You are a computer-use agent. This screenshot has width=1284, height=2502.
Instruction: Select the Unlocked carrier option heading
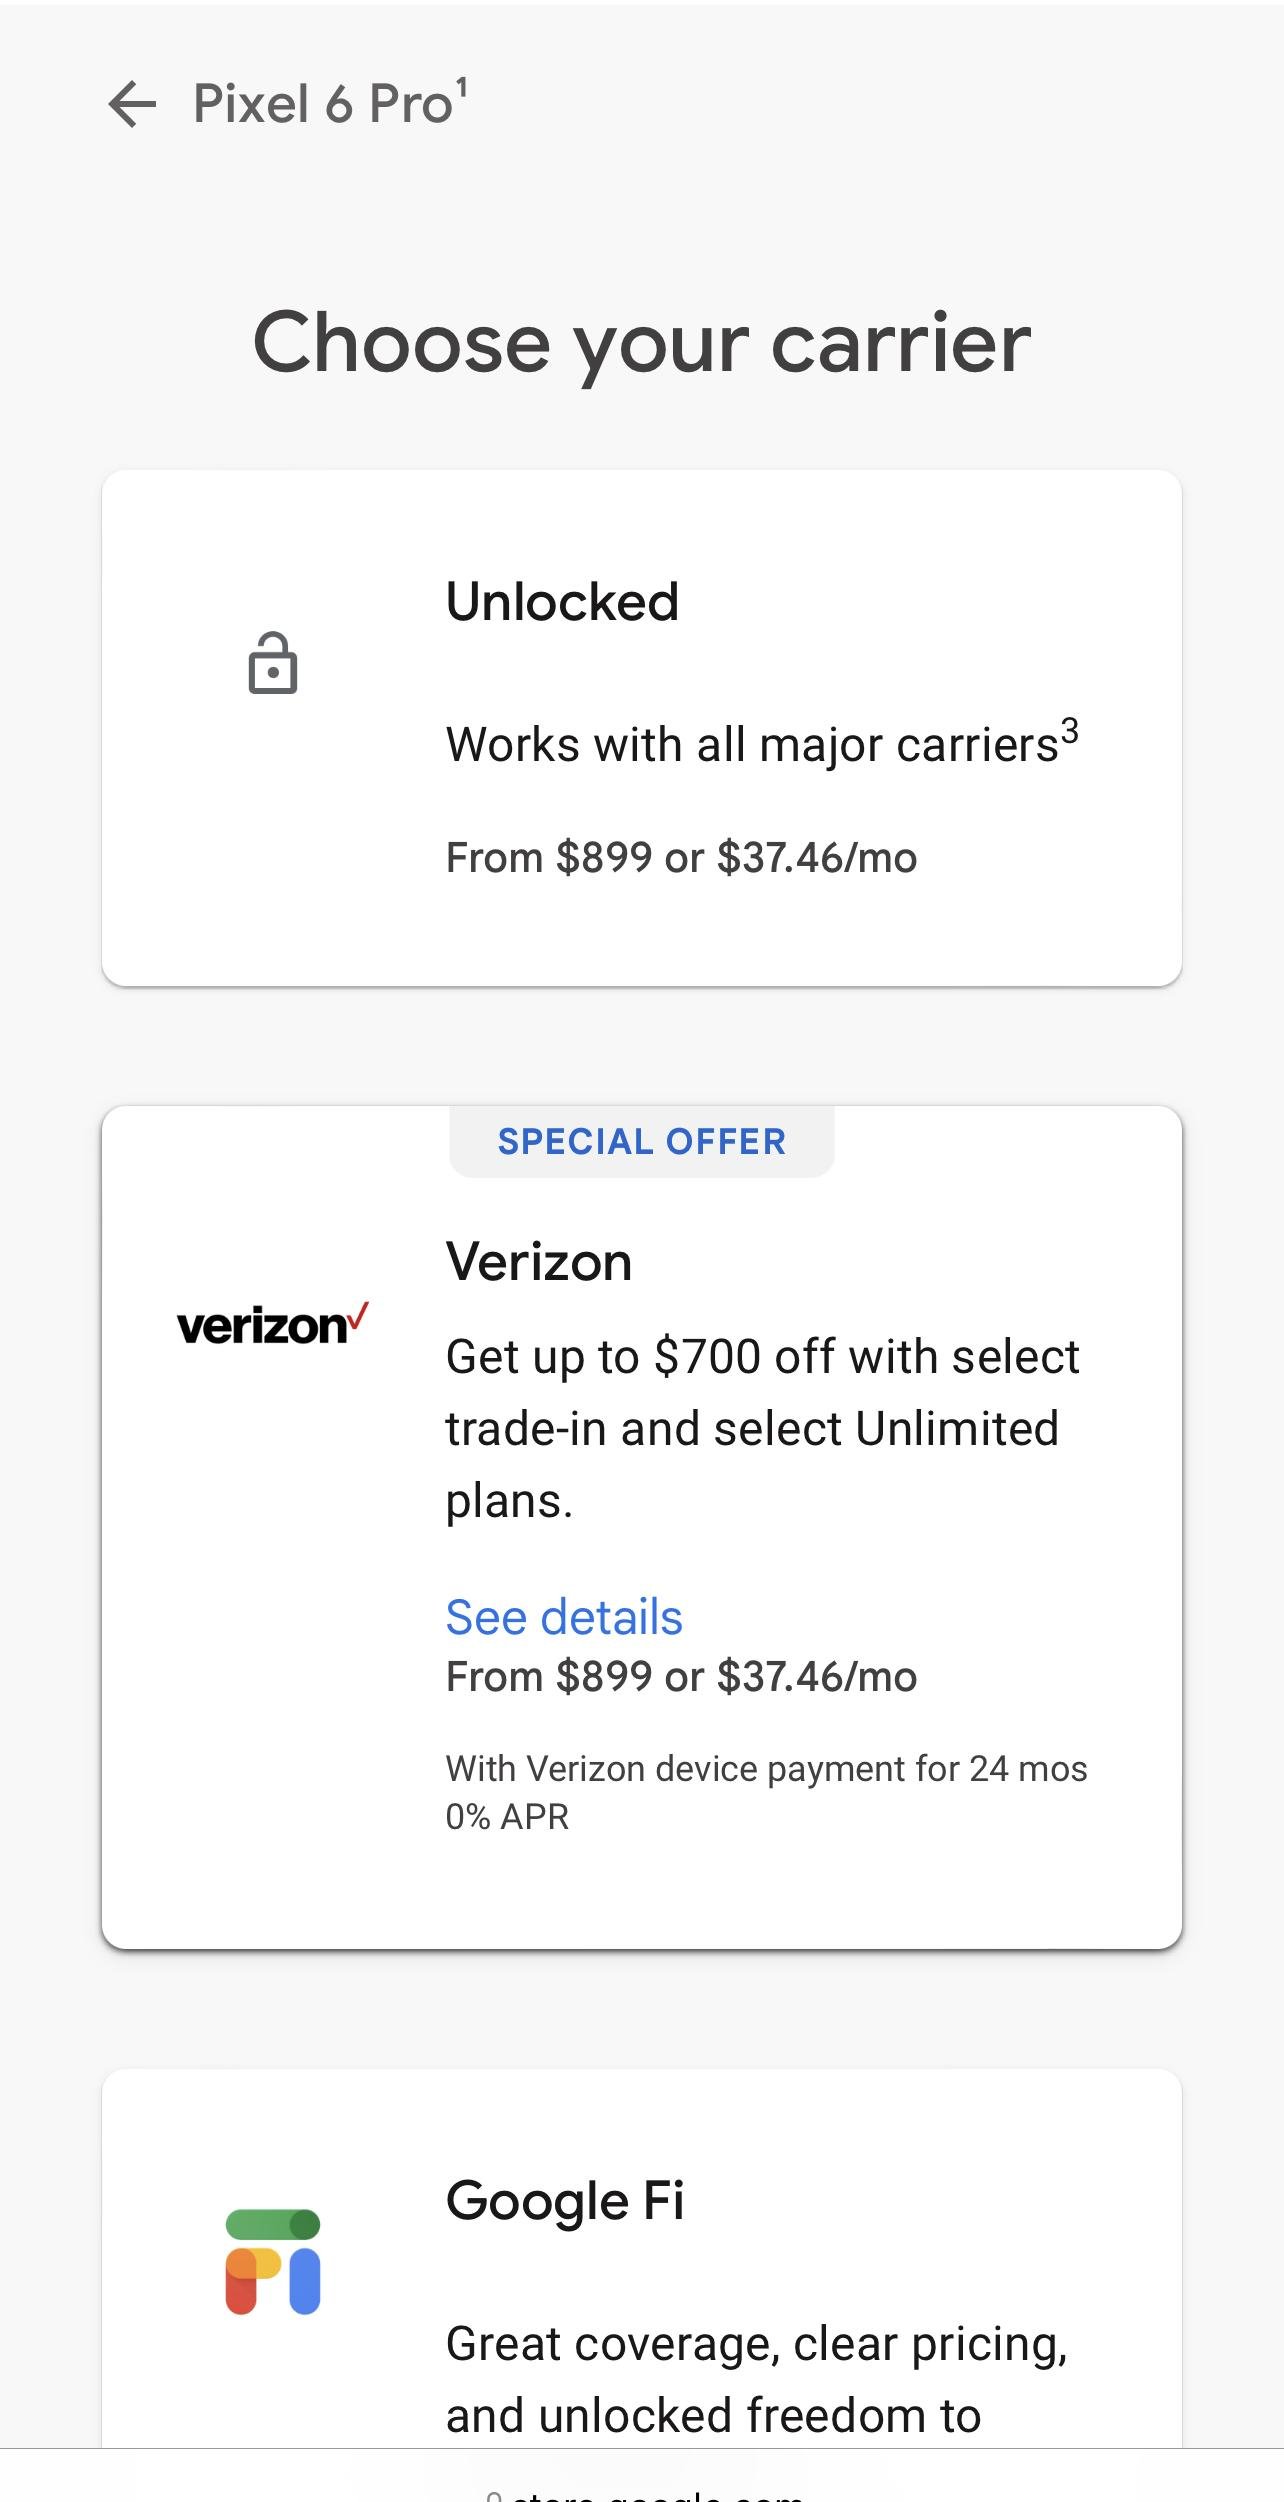pyautogui.click(x=562, y=602)
